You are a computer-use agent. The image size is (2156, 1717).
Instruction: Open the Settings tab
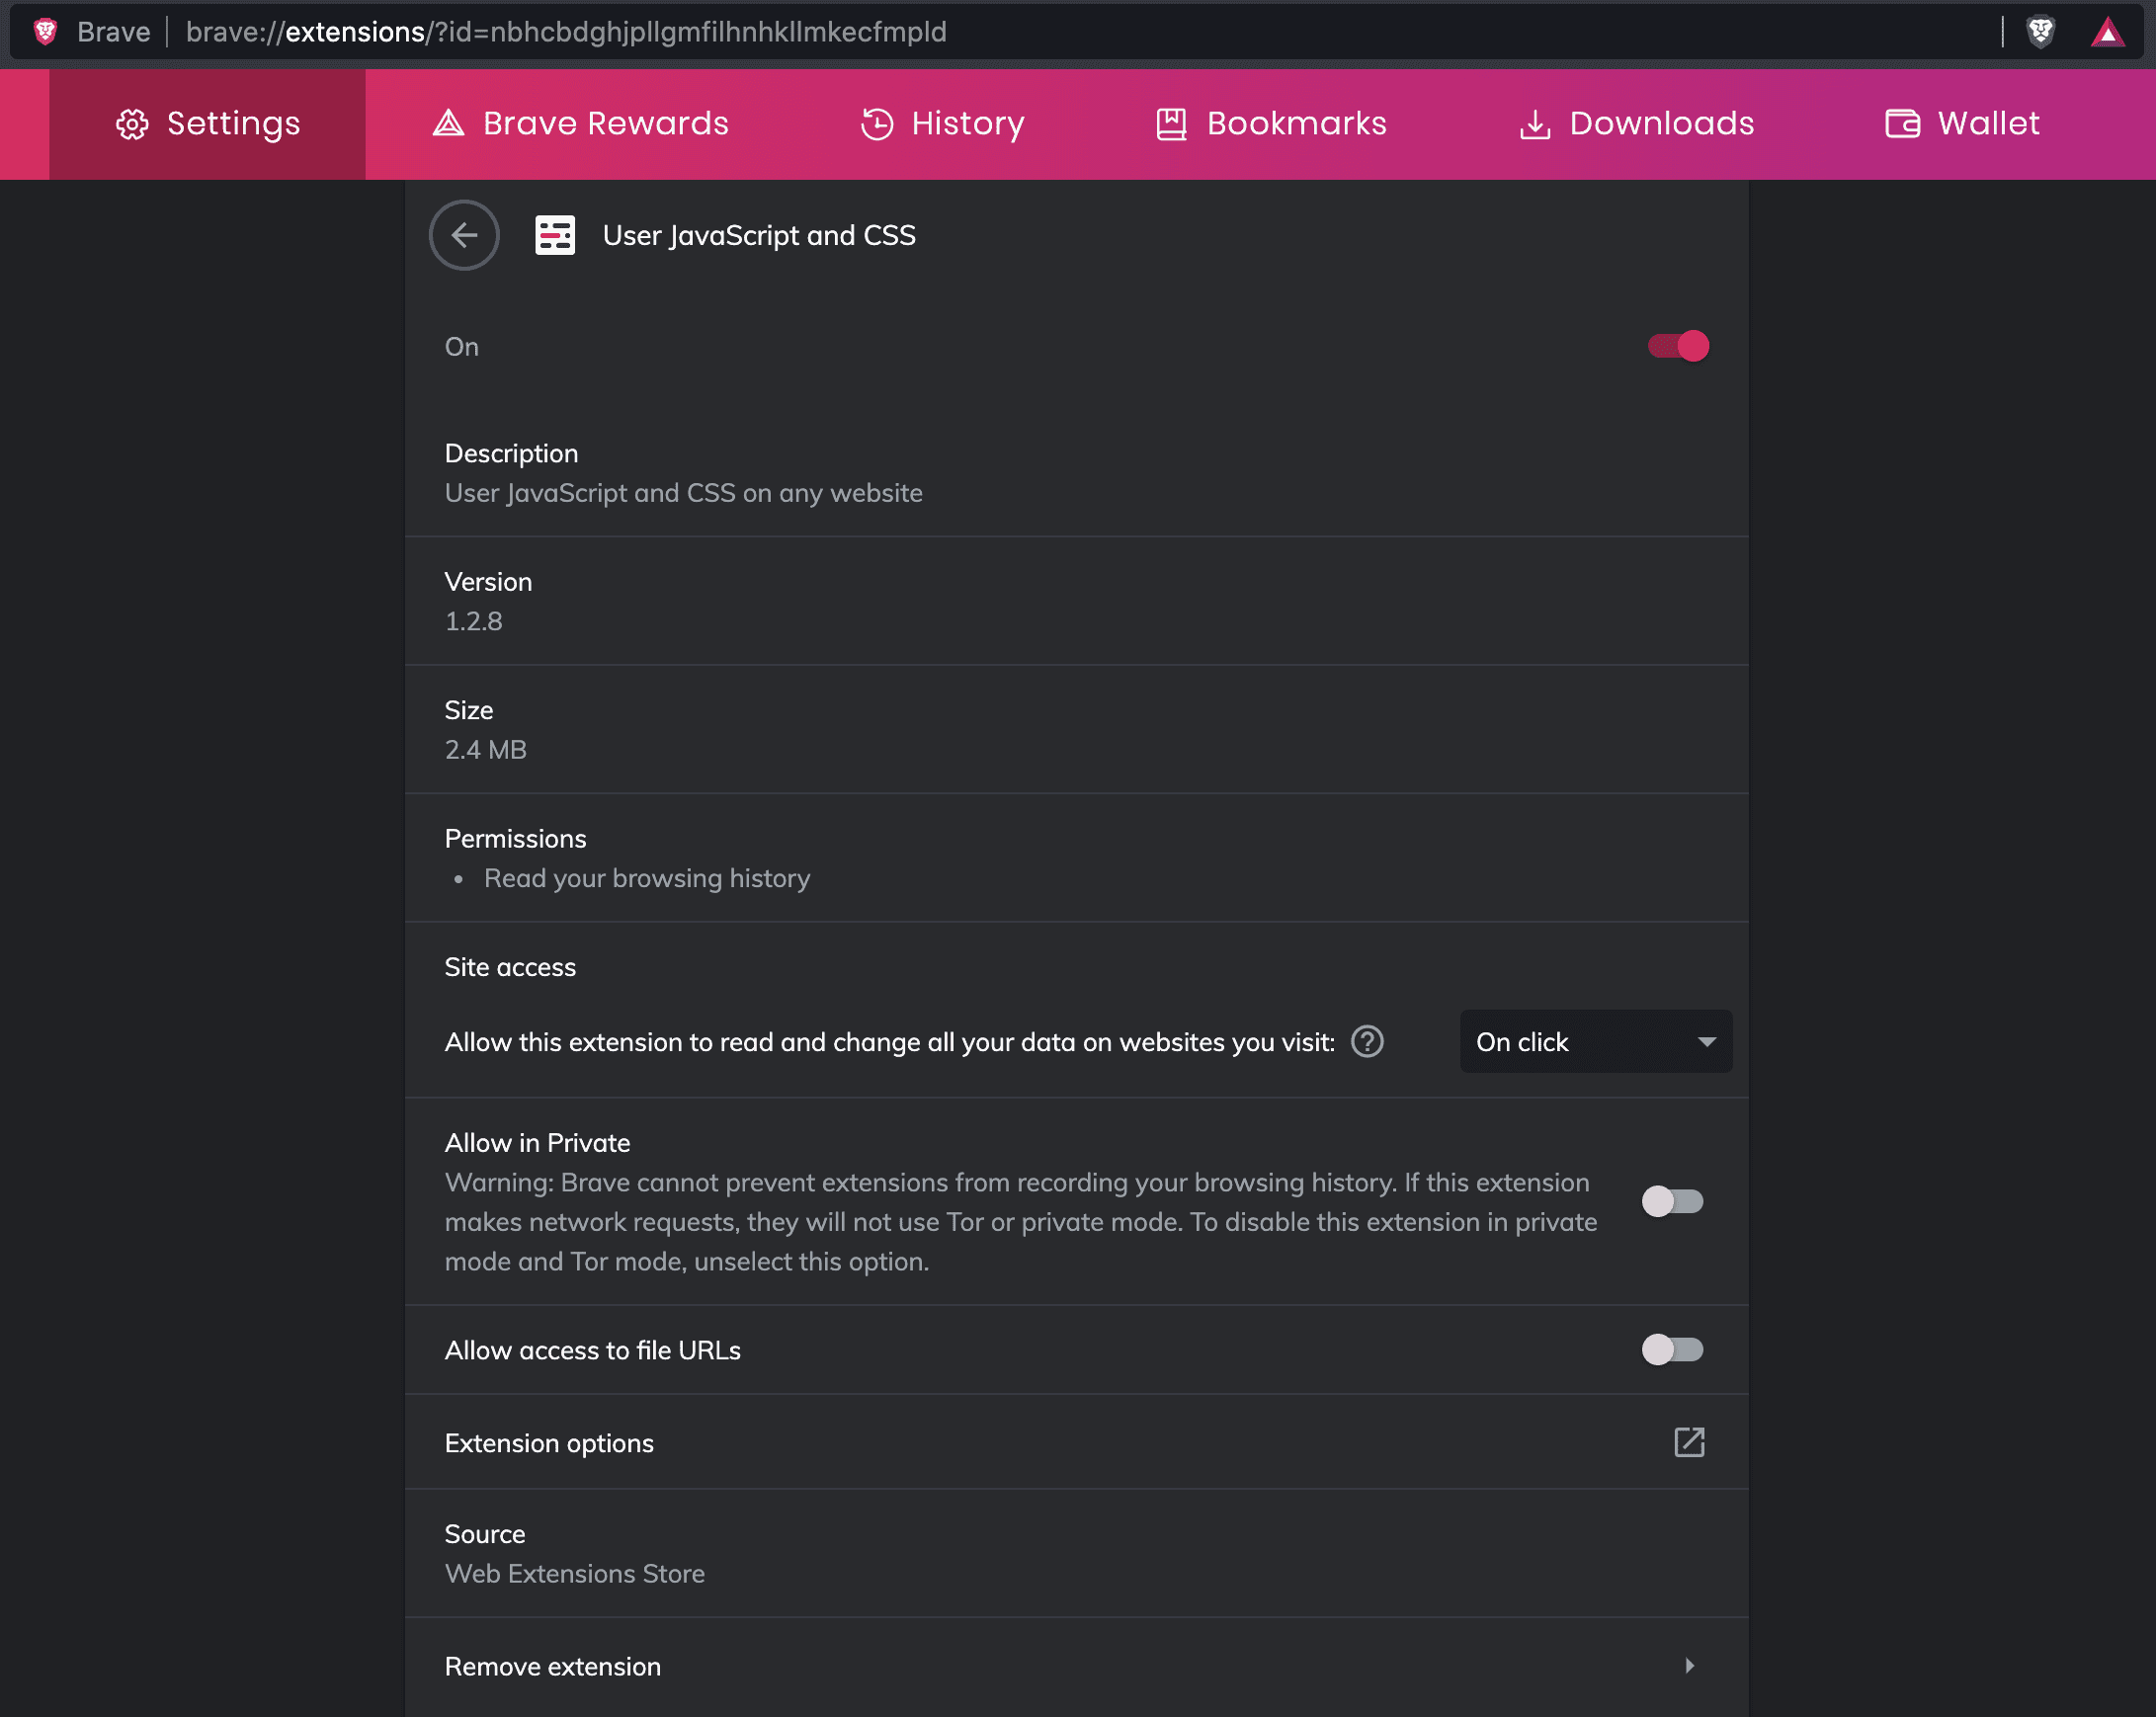(207, 124)
